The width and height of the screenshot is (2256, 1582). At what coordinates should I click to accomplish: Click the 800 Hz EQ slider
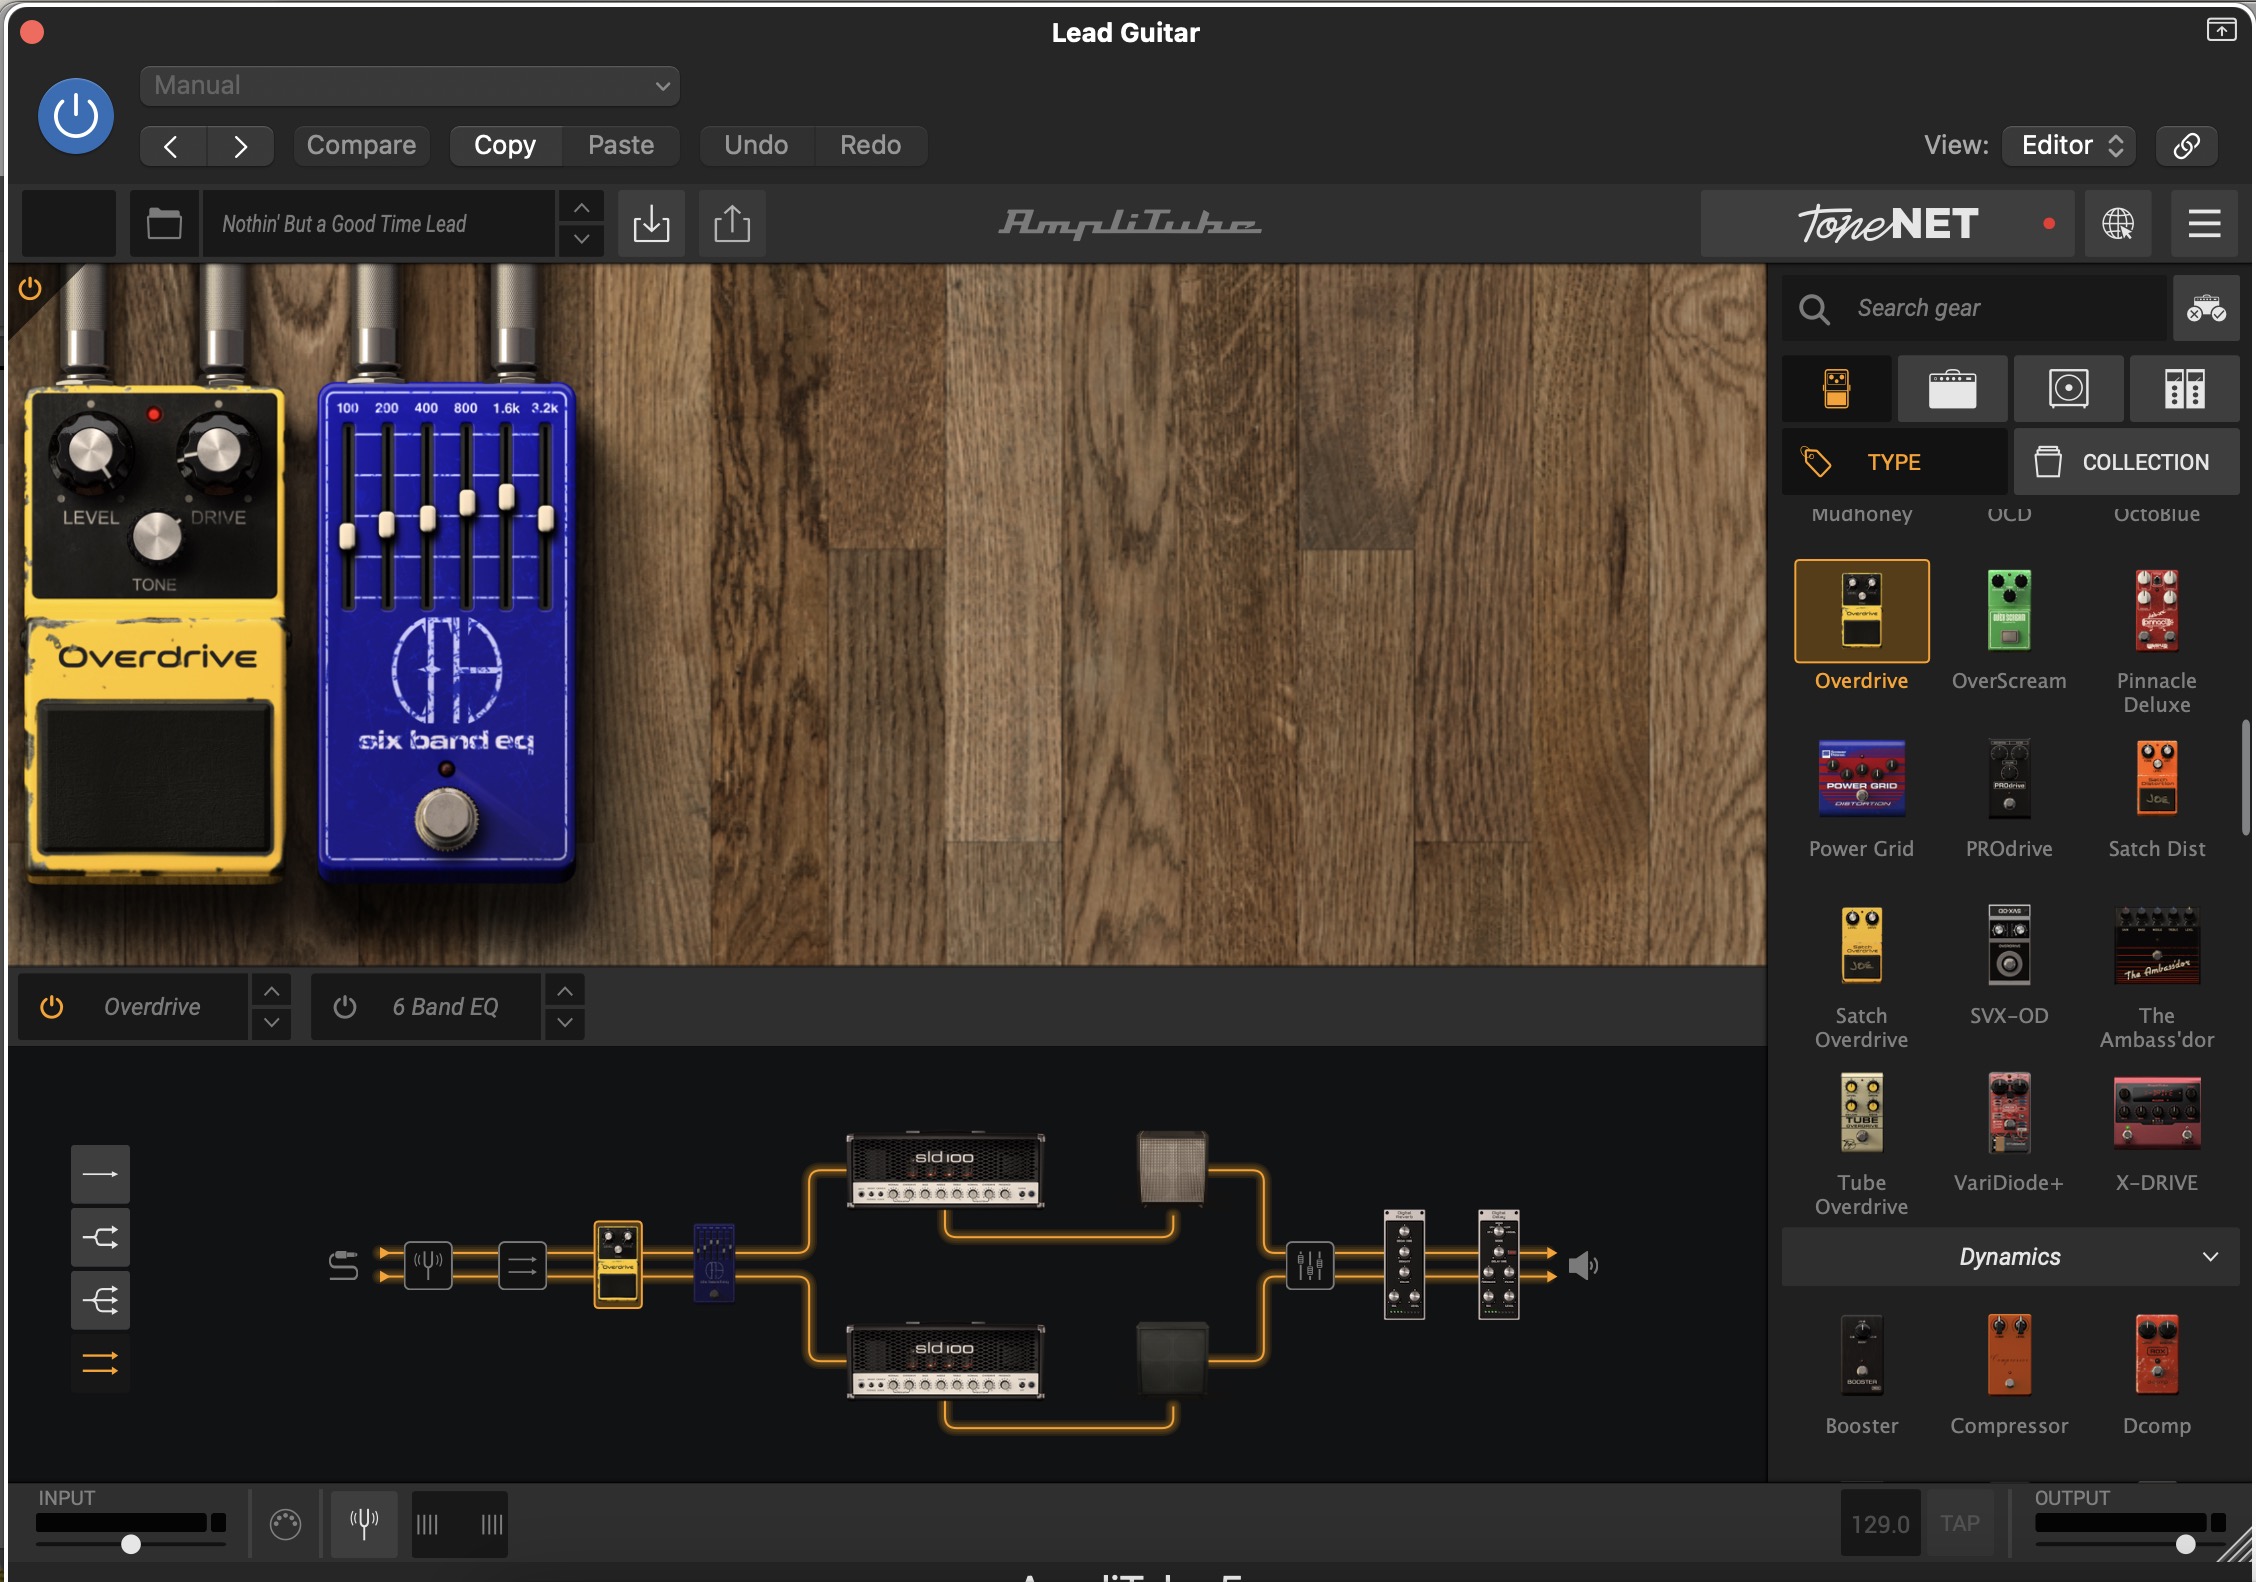coord(467,503)
